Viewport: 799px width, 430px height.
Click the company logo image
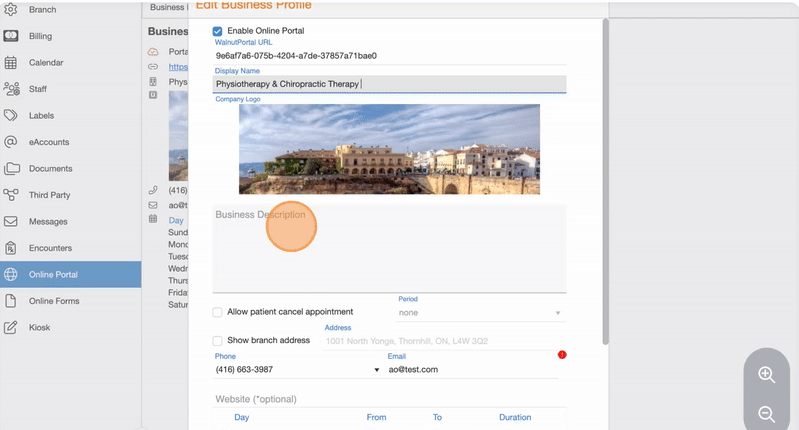tap(389, 149)
